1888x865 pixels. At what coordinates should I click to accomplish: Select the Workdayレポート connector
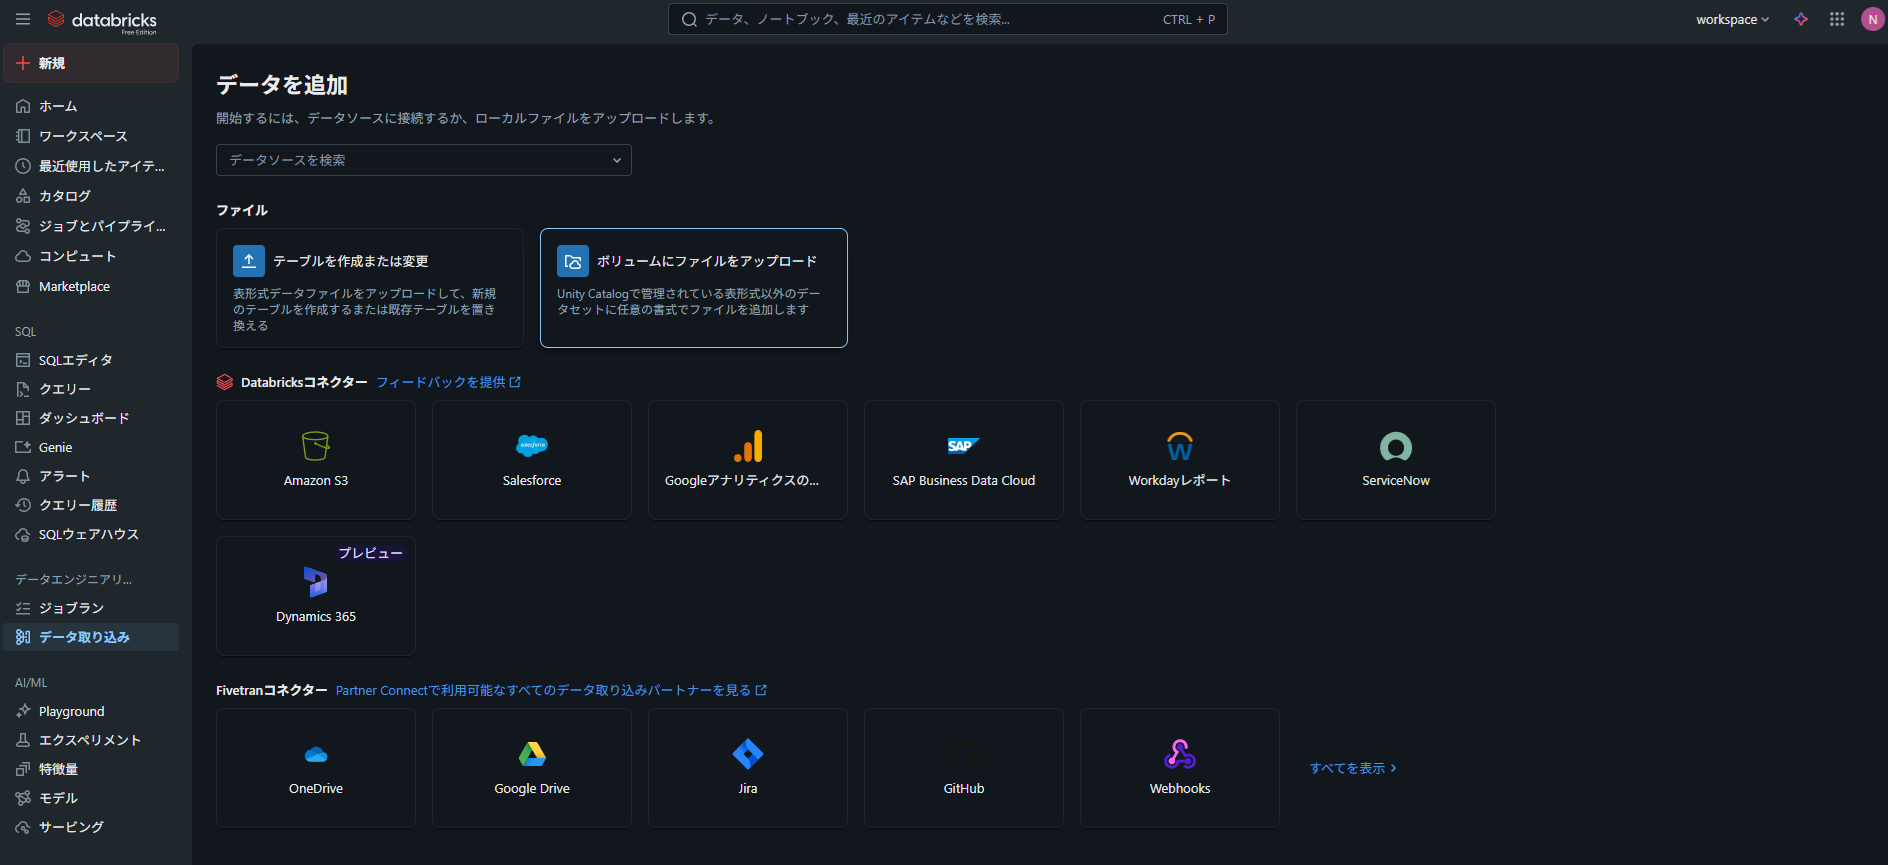coord(1180,460)
